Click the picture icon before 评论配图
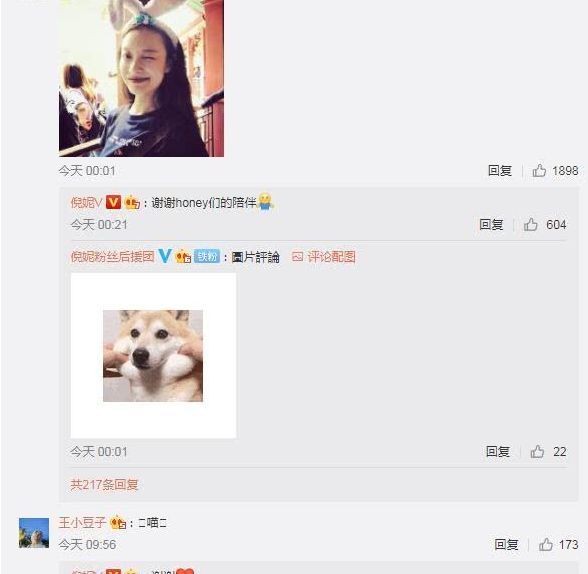The image size is (588, 574). pyautogui.click(x=298, y=256)
